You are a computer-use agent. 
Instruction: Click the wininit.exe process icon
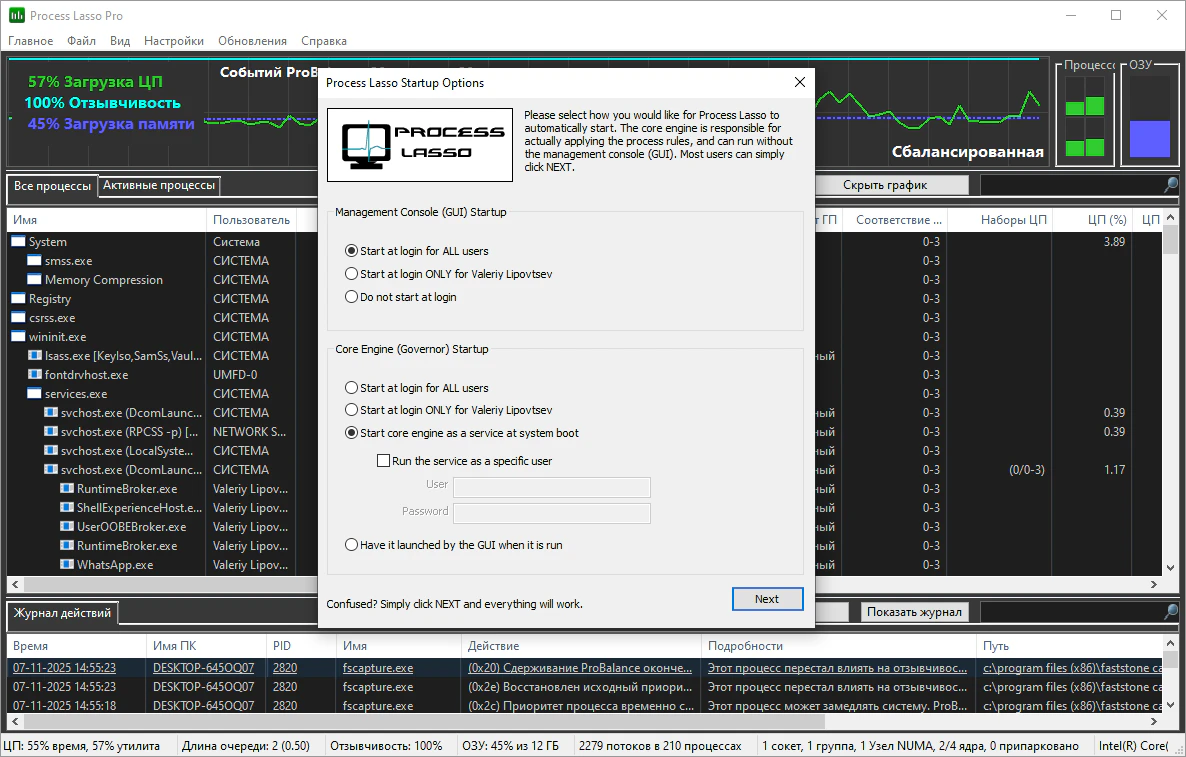tap(18, 337)
